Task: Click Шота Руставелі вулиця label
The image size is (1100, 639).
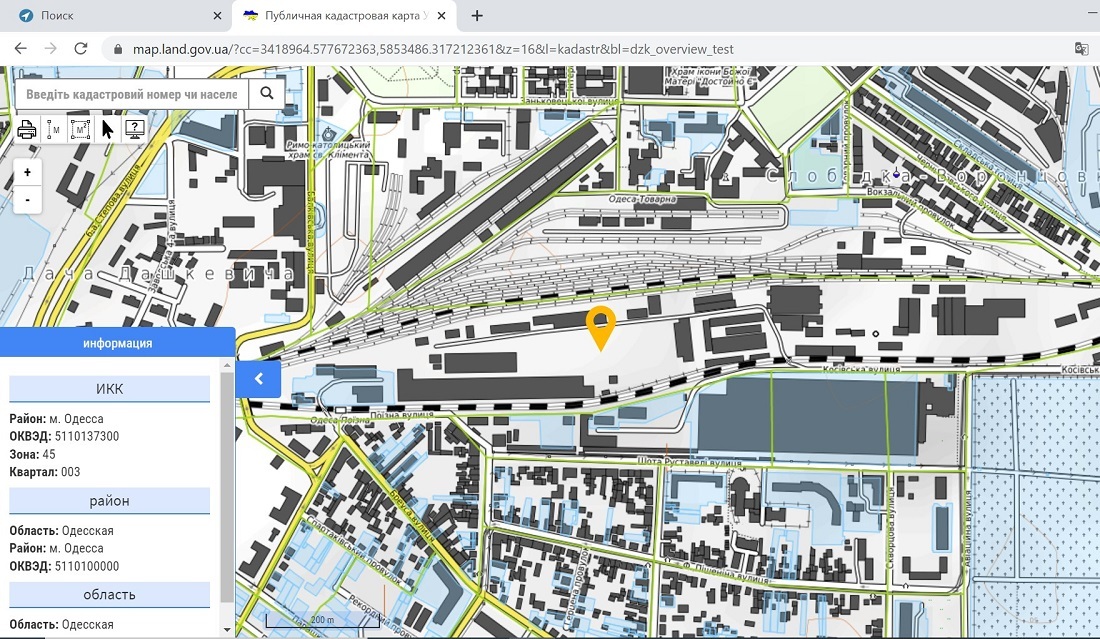Action: [x=690, y=462]
